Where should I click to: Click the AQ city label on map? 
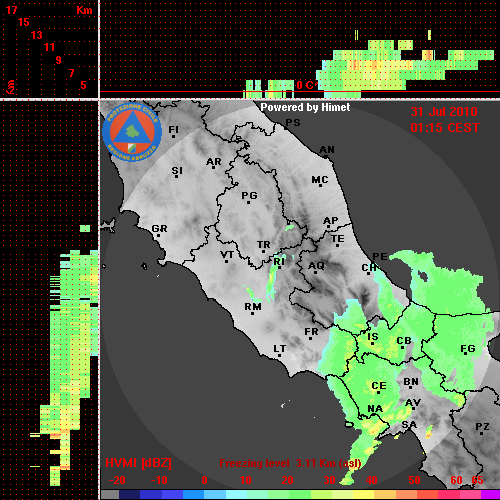point(316,266)
